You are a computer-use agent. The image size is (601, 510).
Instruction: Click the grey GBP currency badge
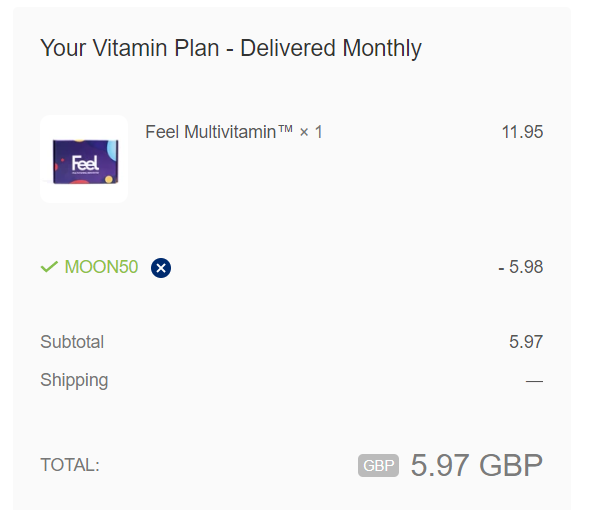click(378, 466)
